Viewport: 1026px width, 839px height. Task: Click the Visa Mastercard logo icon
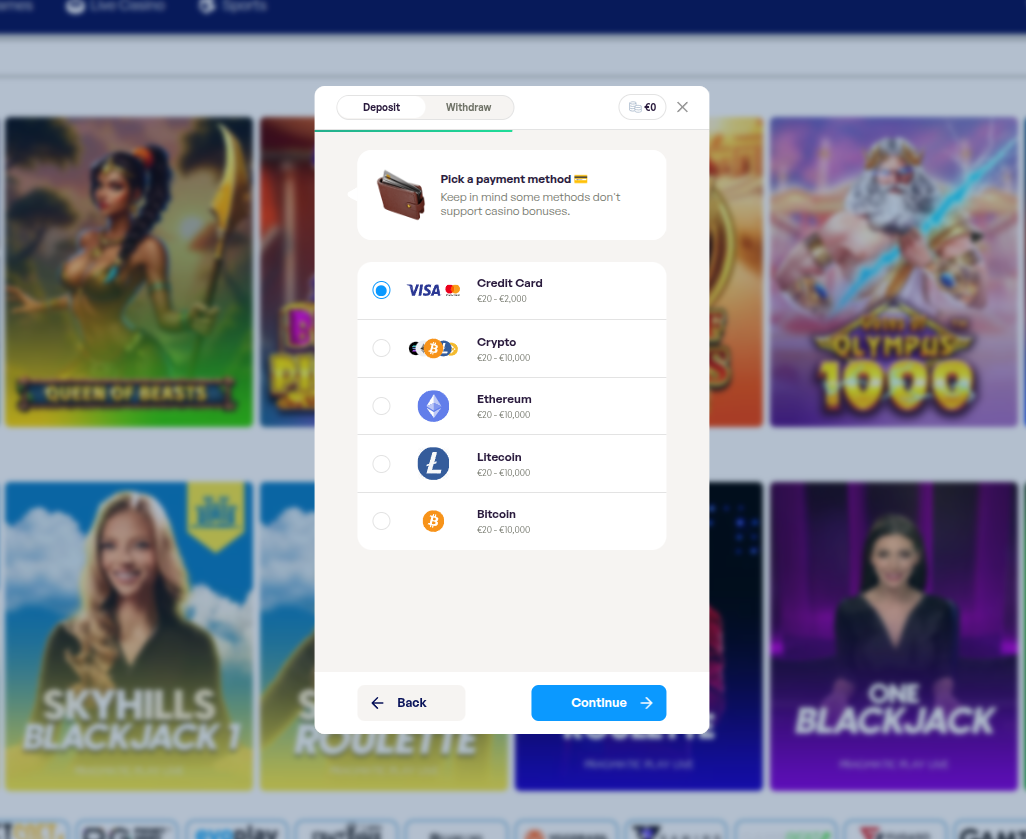coord(433,290)
